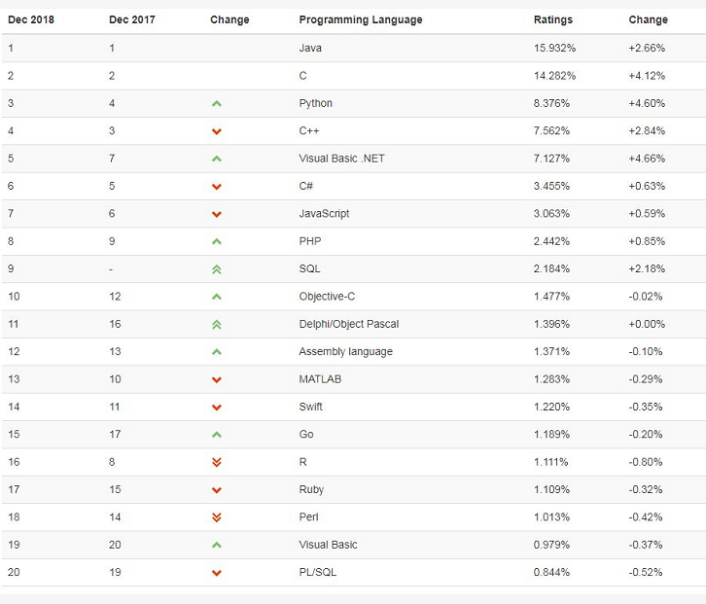Click the 15.932% rating for Java

tap(554, 48)
